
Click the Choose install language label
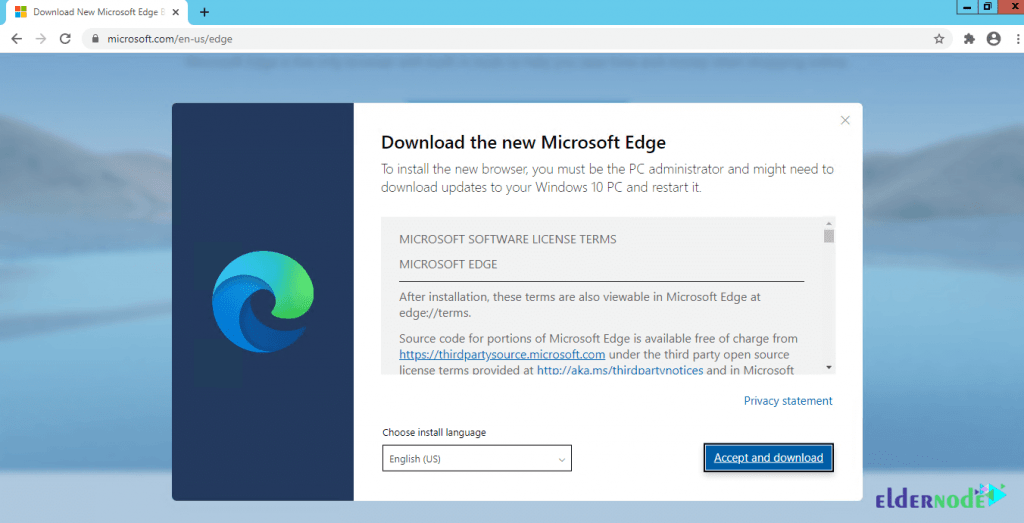pyautogui.click(x=434, y=432)
